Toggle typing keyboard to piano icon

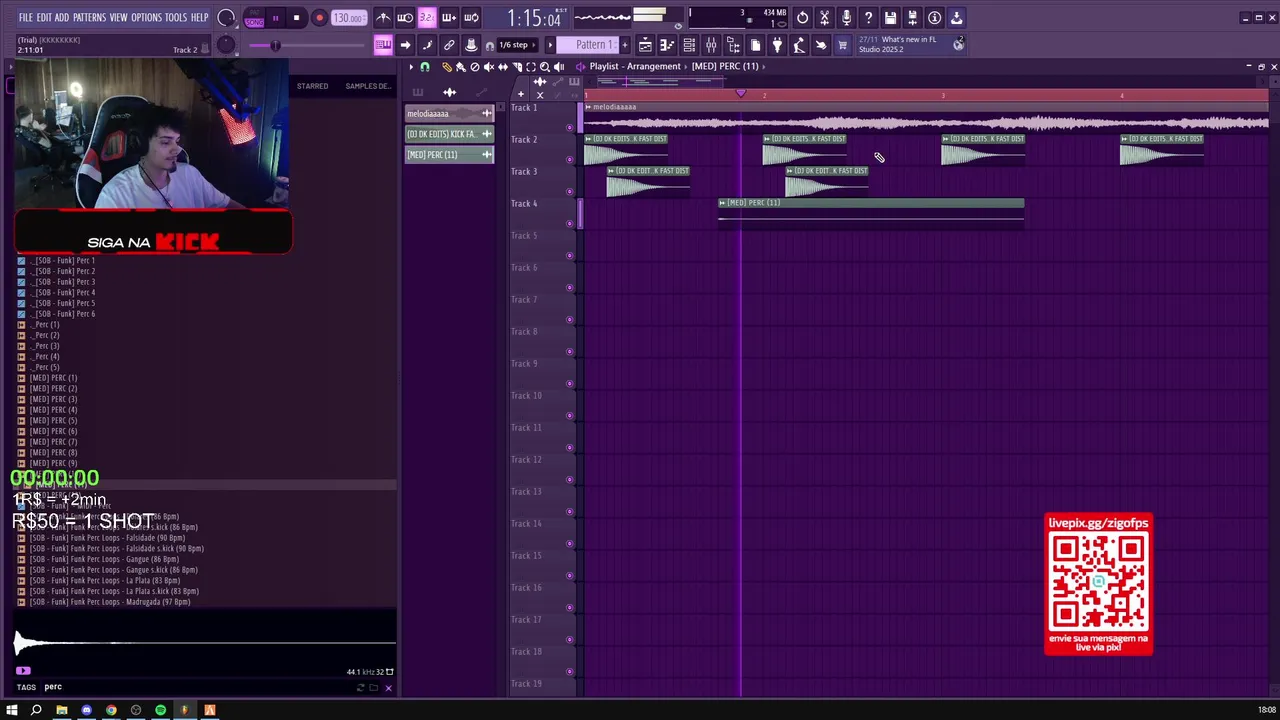383,45
